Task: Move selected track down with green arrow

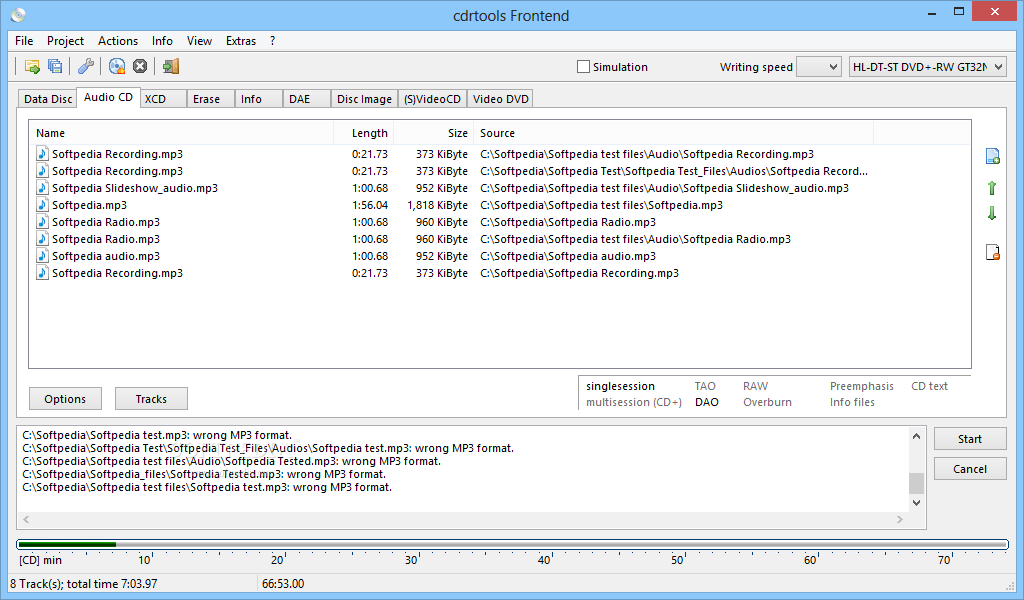Action: tap(992, 213)
